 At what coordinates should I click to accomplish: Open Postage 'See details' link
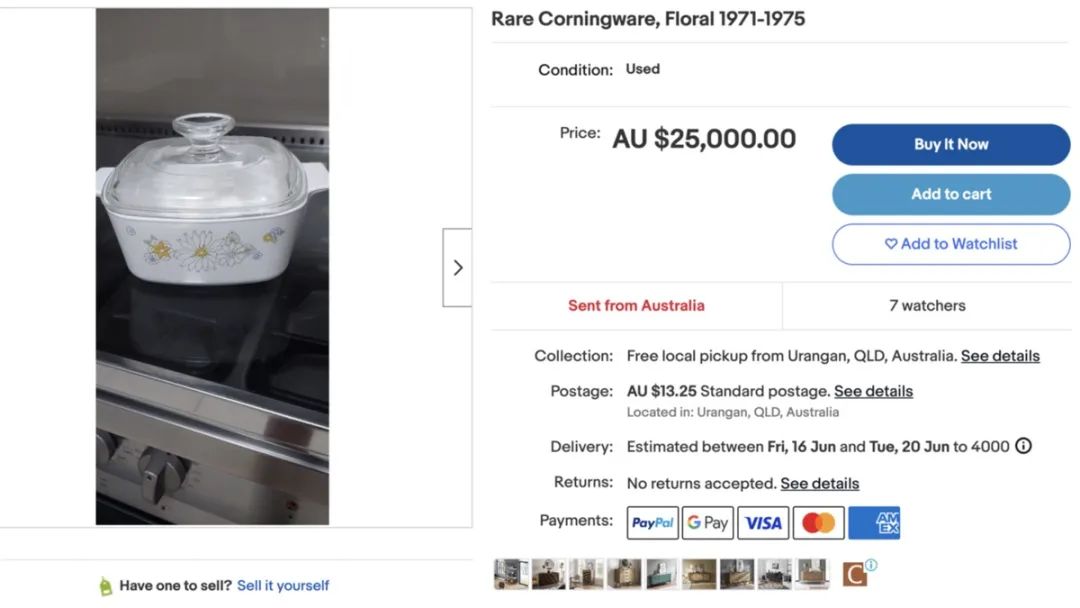coord(873,391)
